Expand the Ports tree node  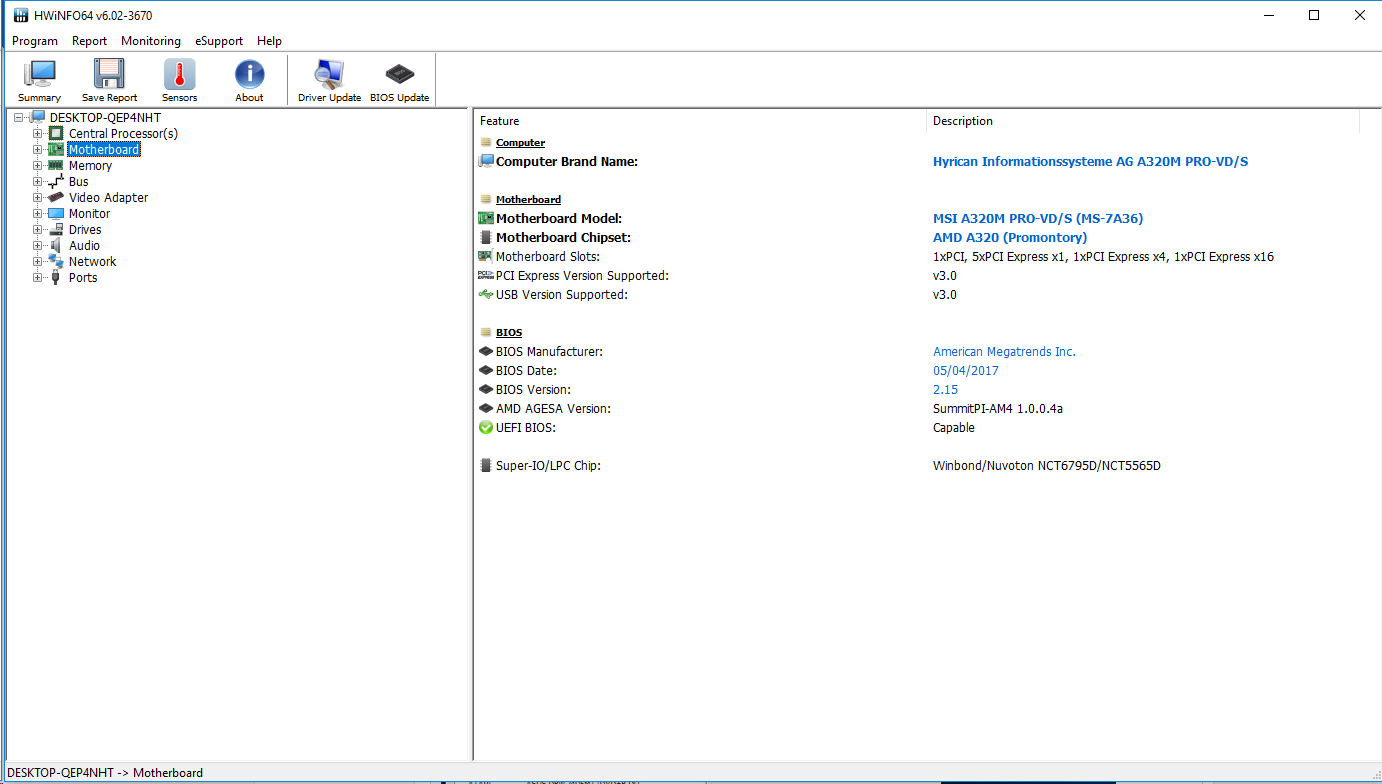tap(38, 278)
